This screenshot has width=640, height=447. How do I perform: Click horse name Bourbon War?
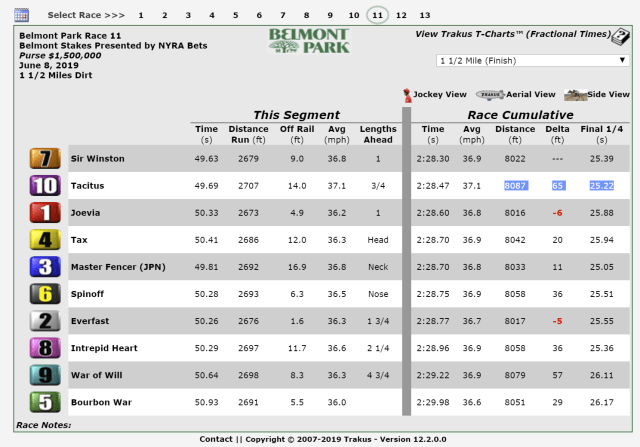101,402
